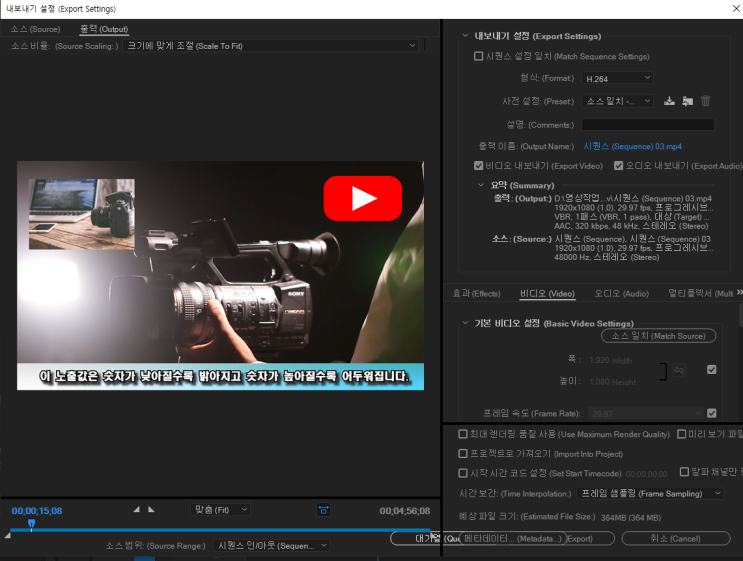Open the Format H.264 dropdown

(x=617, y=78)
